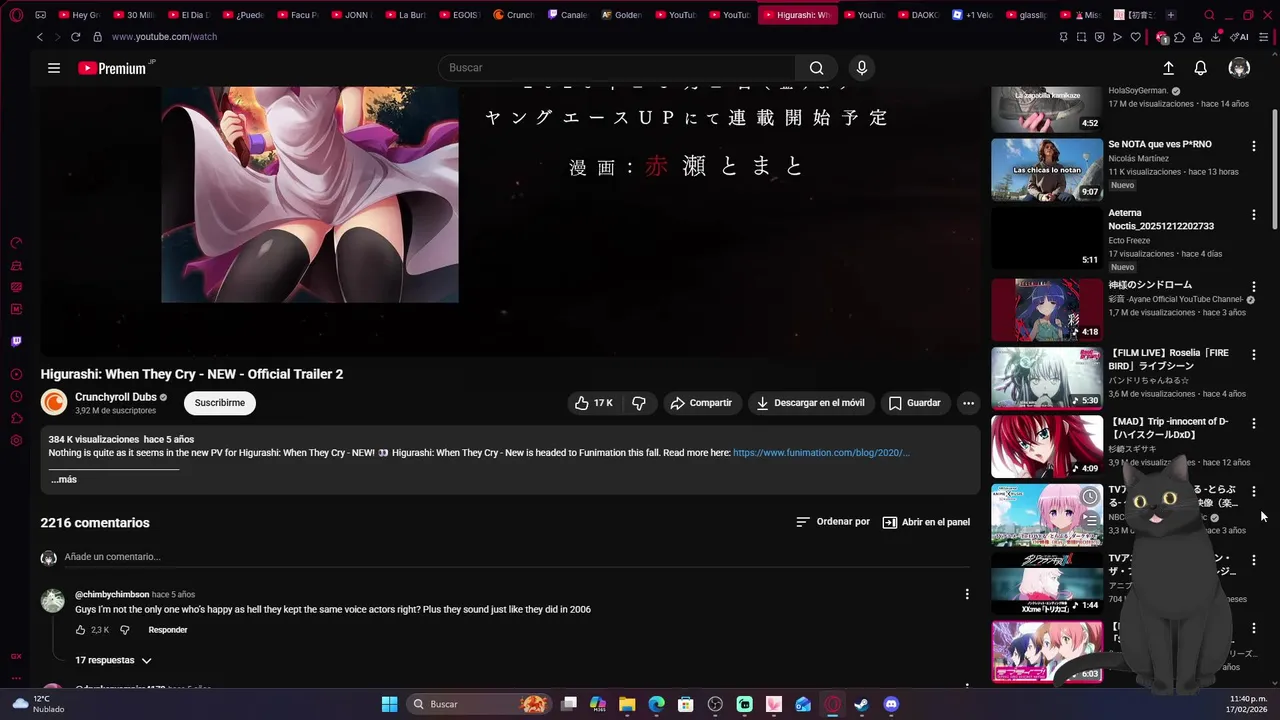Screen dimensions: 1280x720
Task: Switch to the DAOKO browser tab
Action: click(x=919, y=15)
